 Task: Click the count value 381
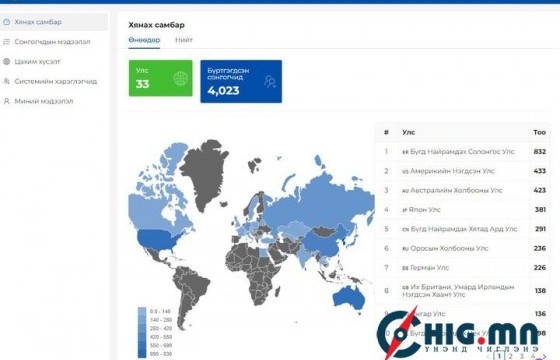(540, 210)
